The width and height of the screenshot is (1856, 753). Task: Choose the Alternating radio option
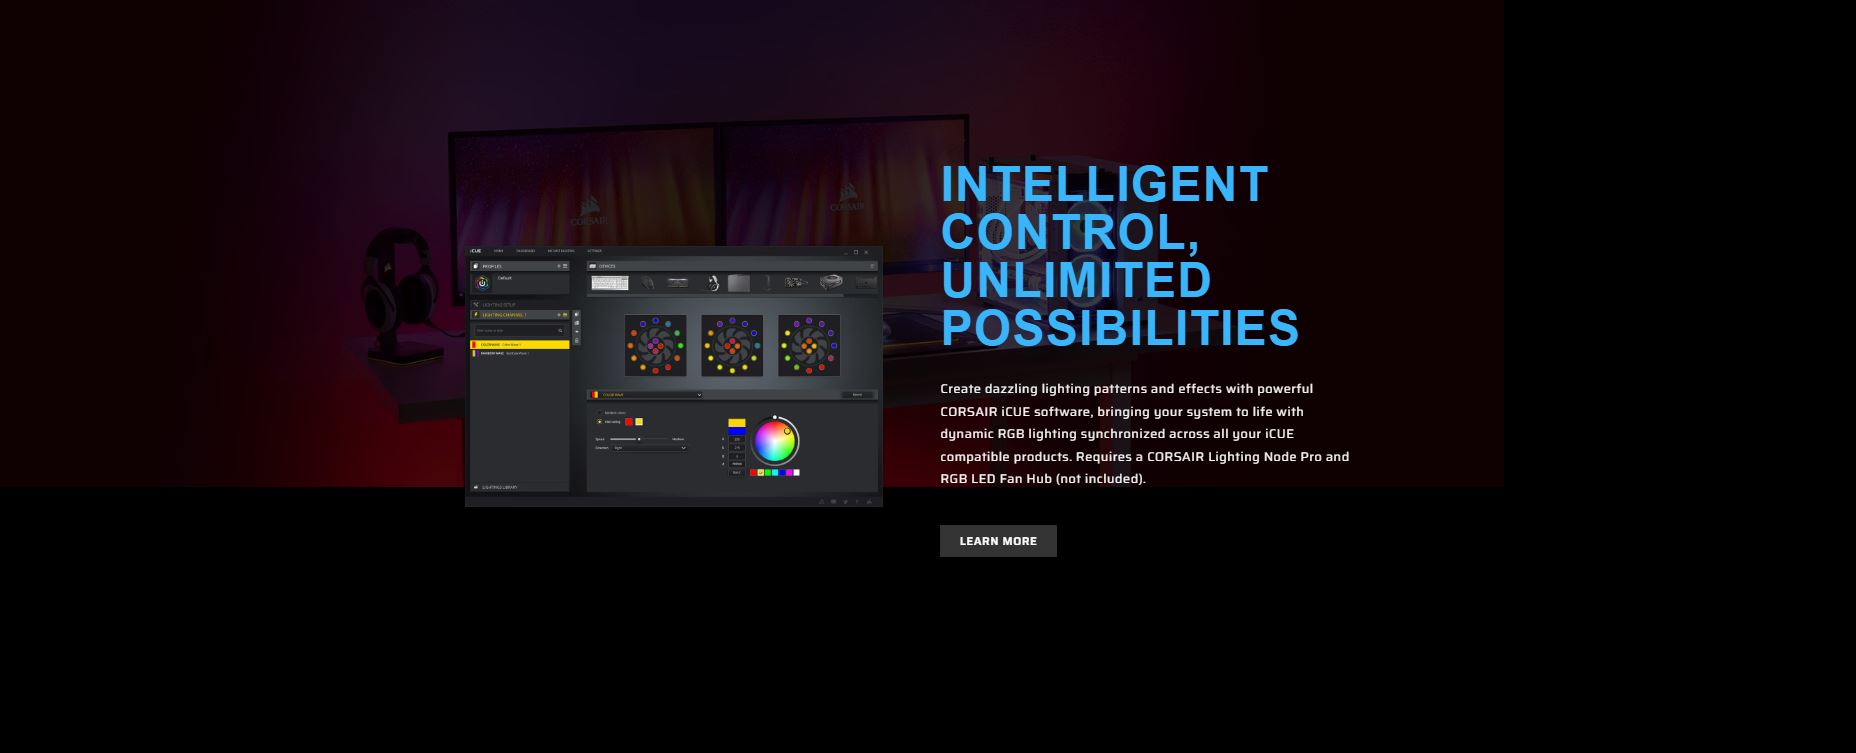click(x=600, y=422)
